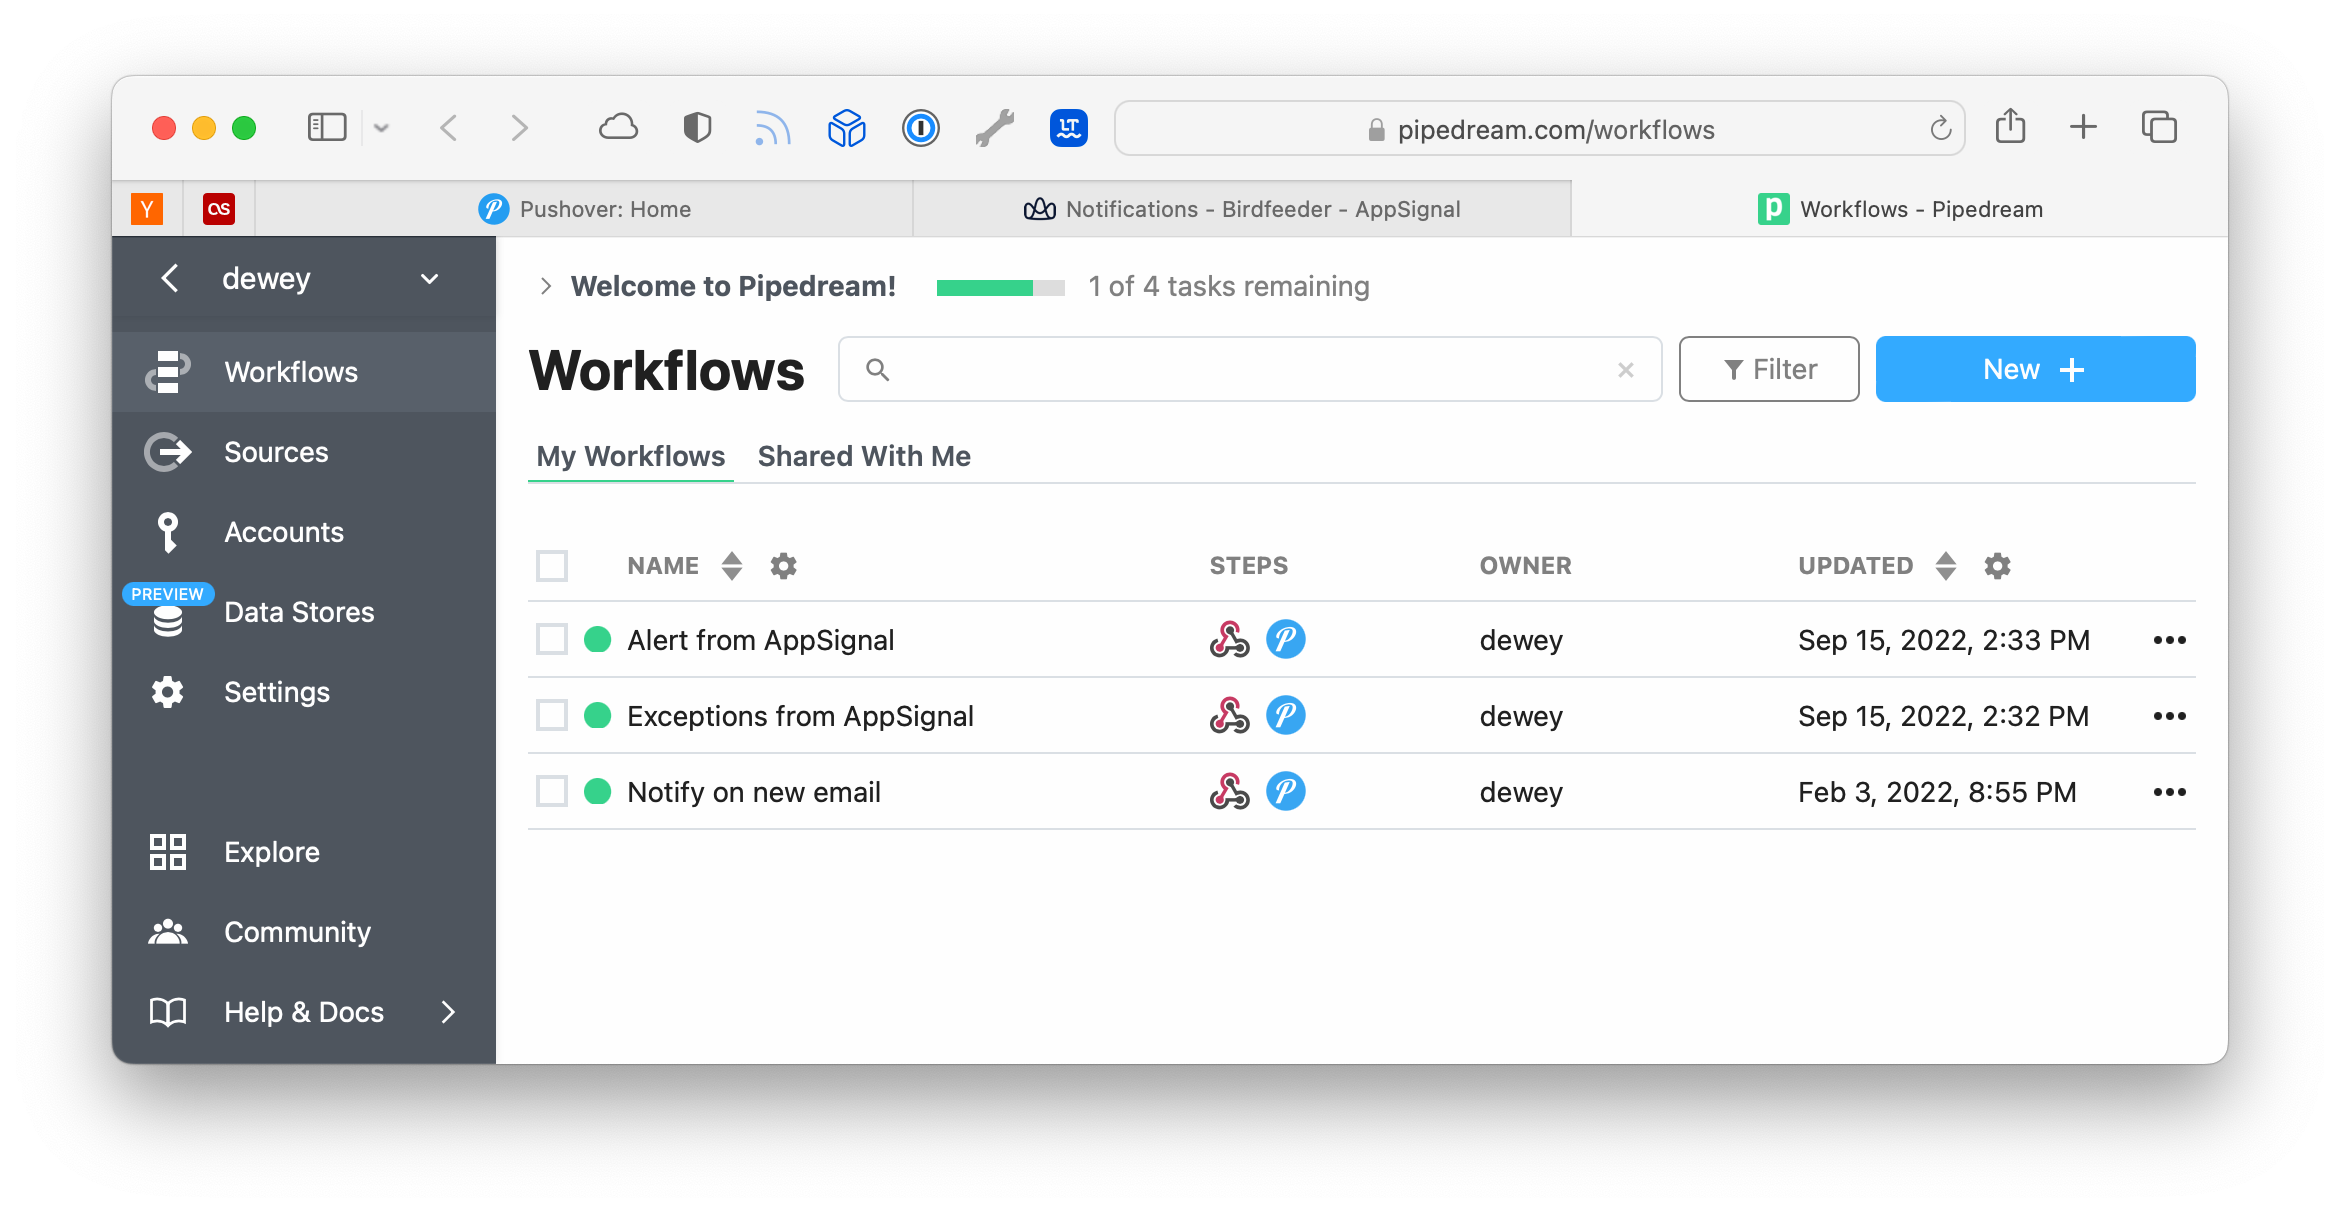Click the webhook step icon for Alert from AppSignal

(x=1229, y=640)
